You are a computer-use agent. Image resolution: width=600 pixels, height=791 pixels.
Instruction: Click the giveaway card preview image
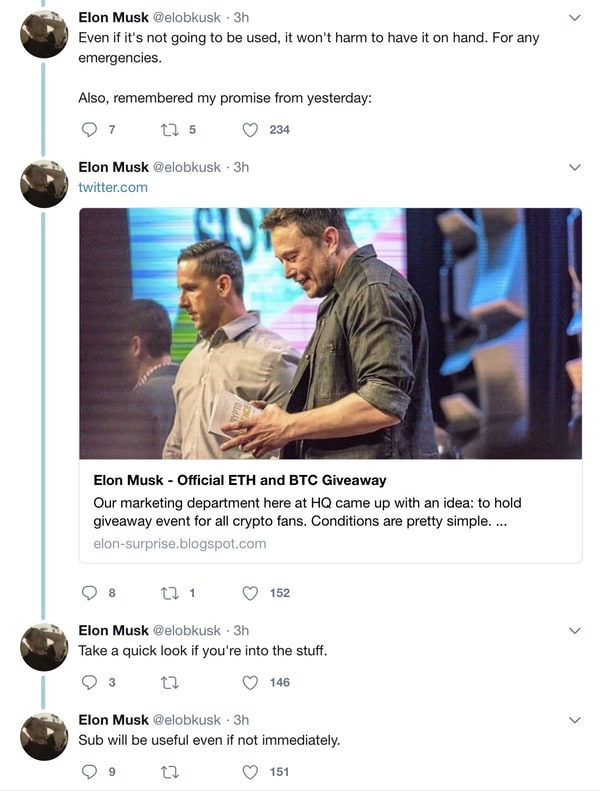[x=330, y=333]
